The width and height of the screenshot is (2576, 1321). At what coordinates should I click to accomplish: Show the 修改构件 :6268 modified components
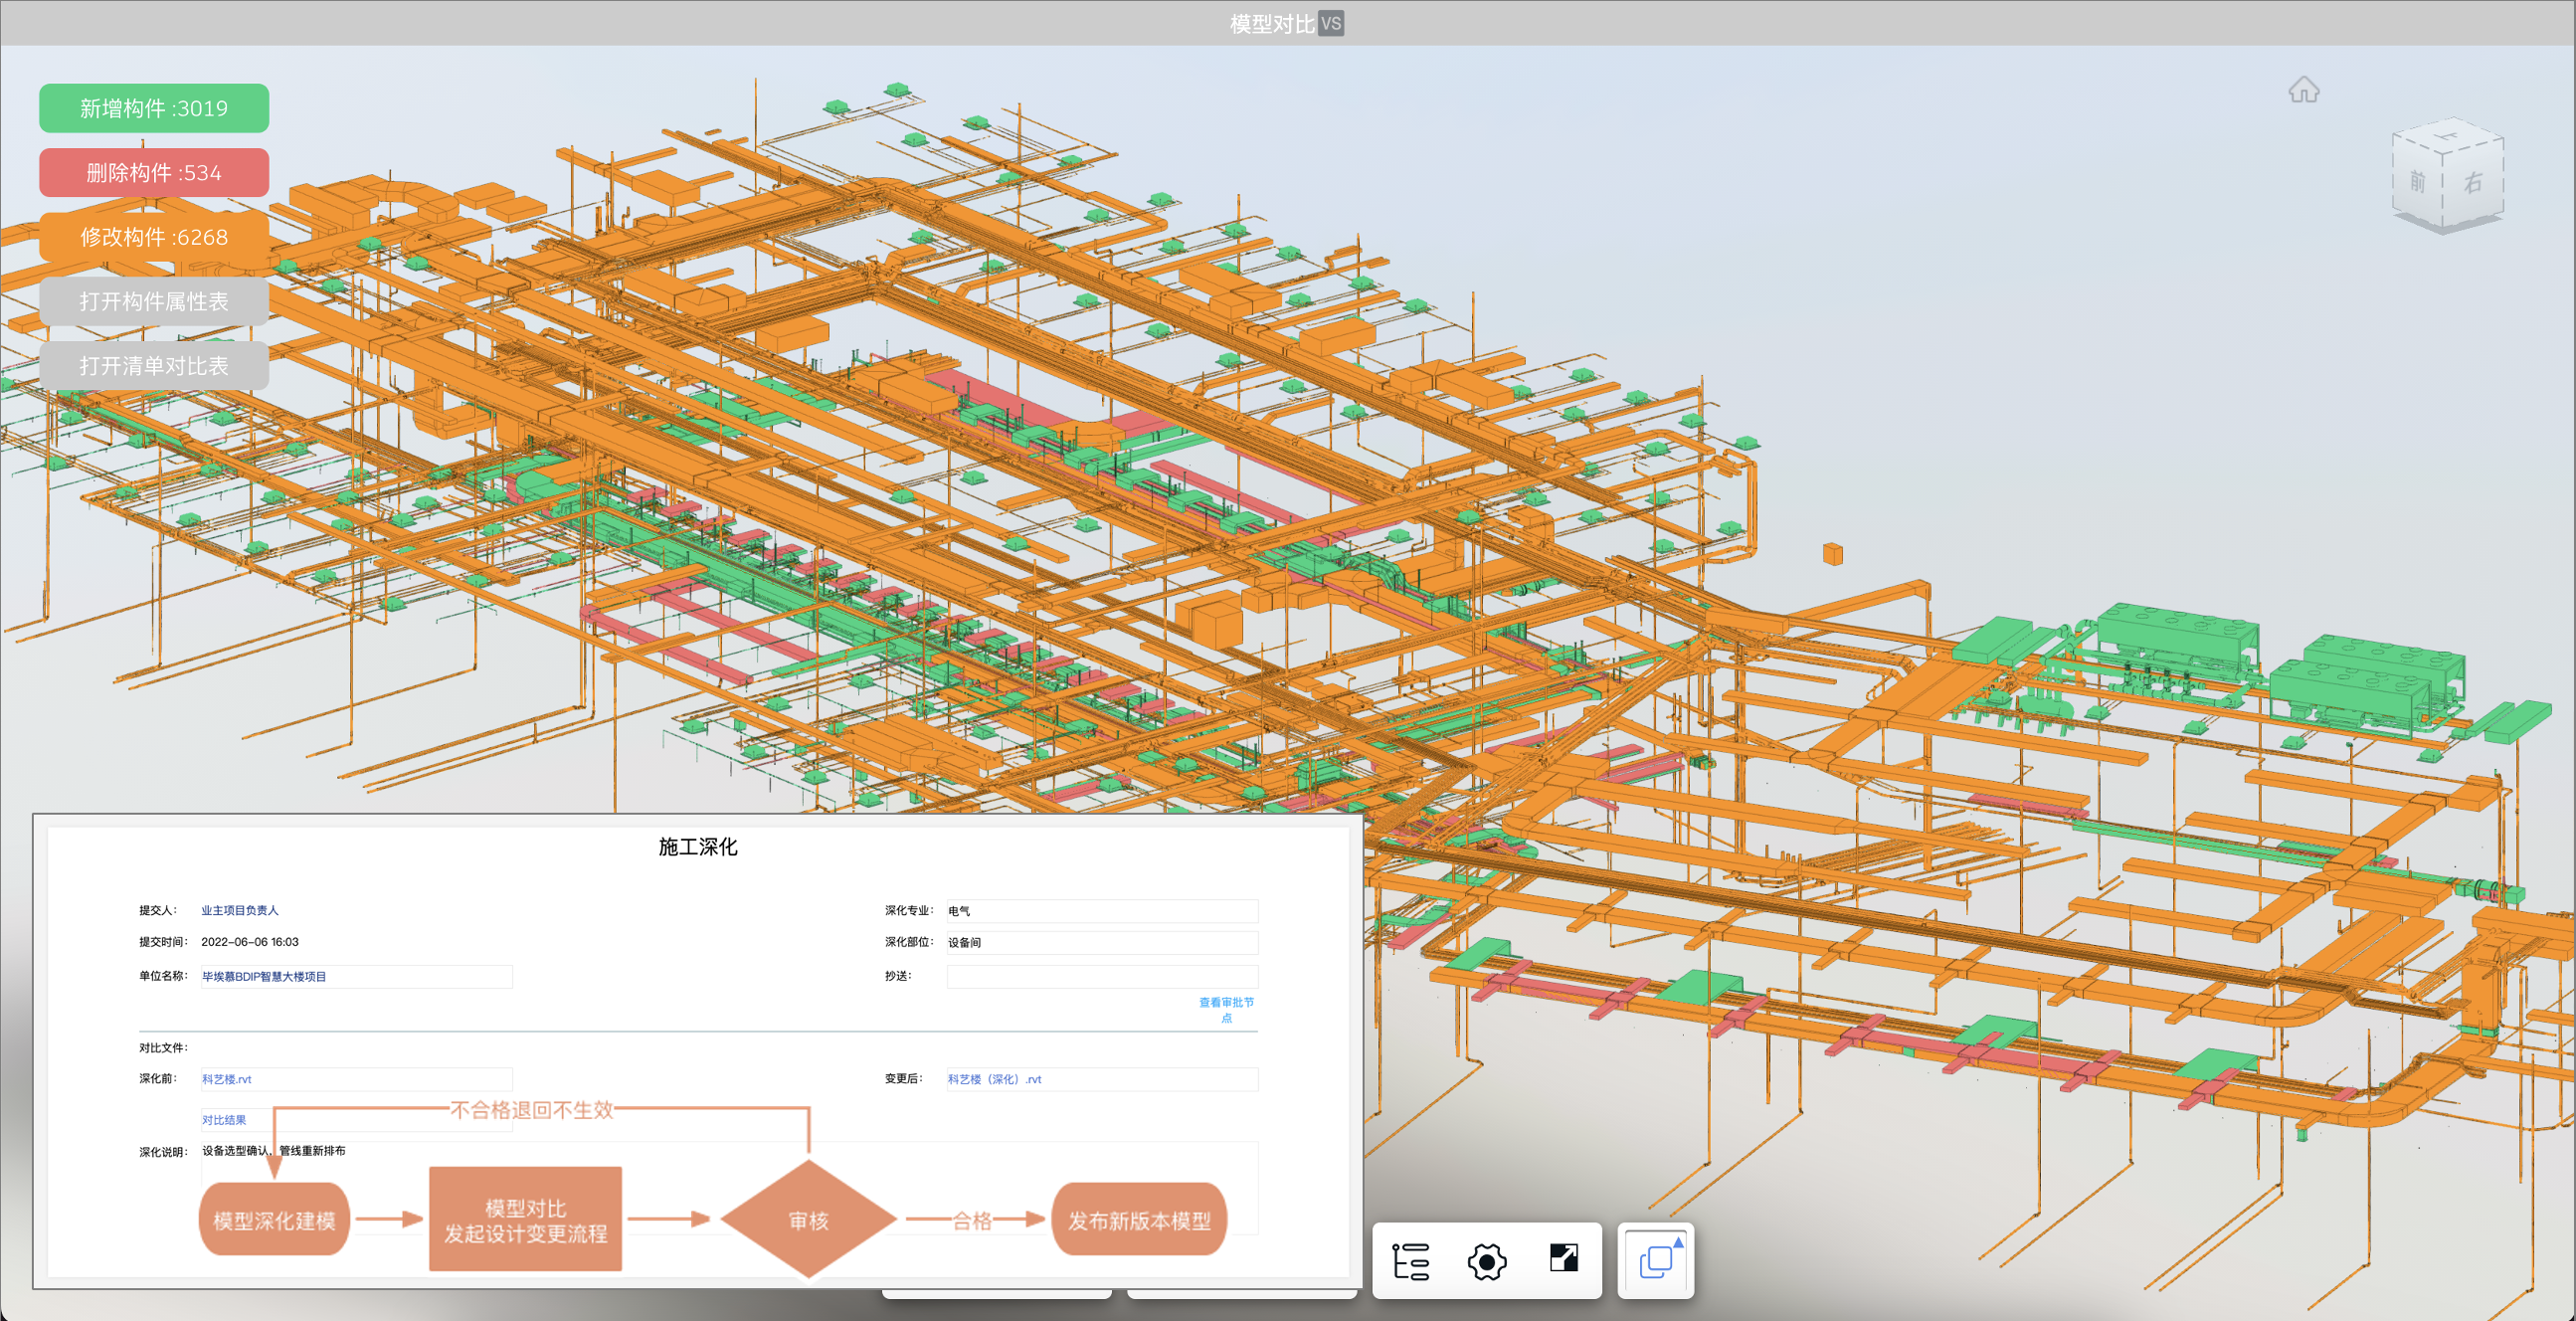154,237
